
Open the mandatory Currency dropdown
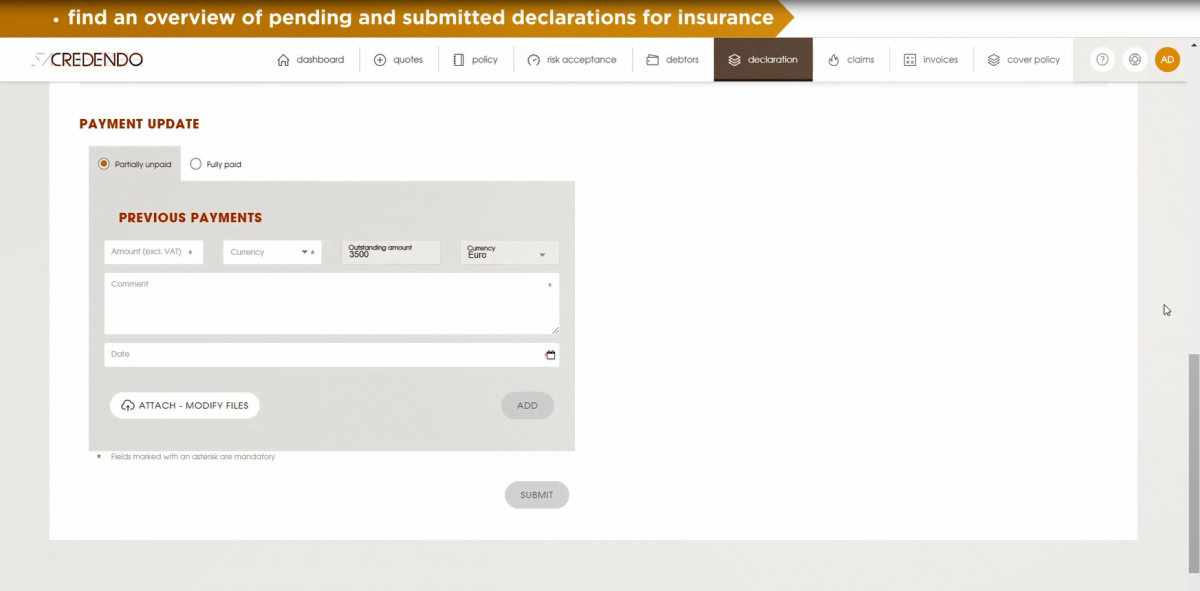click(x=272, y=252)
